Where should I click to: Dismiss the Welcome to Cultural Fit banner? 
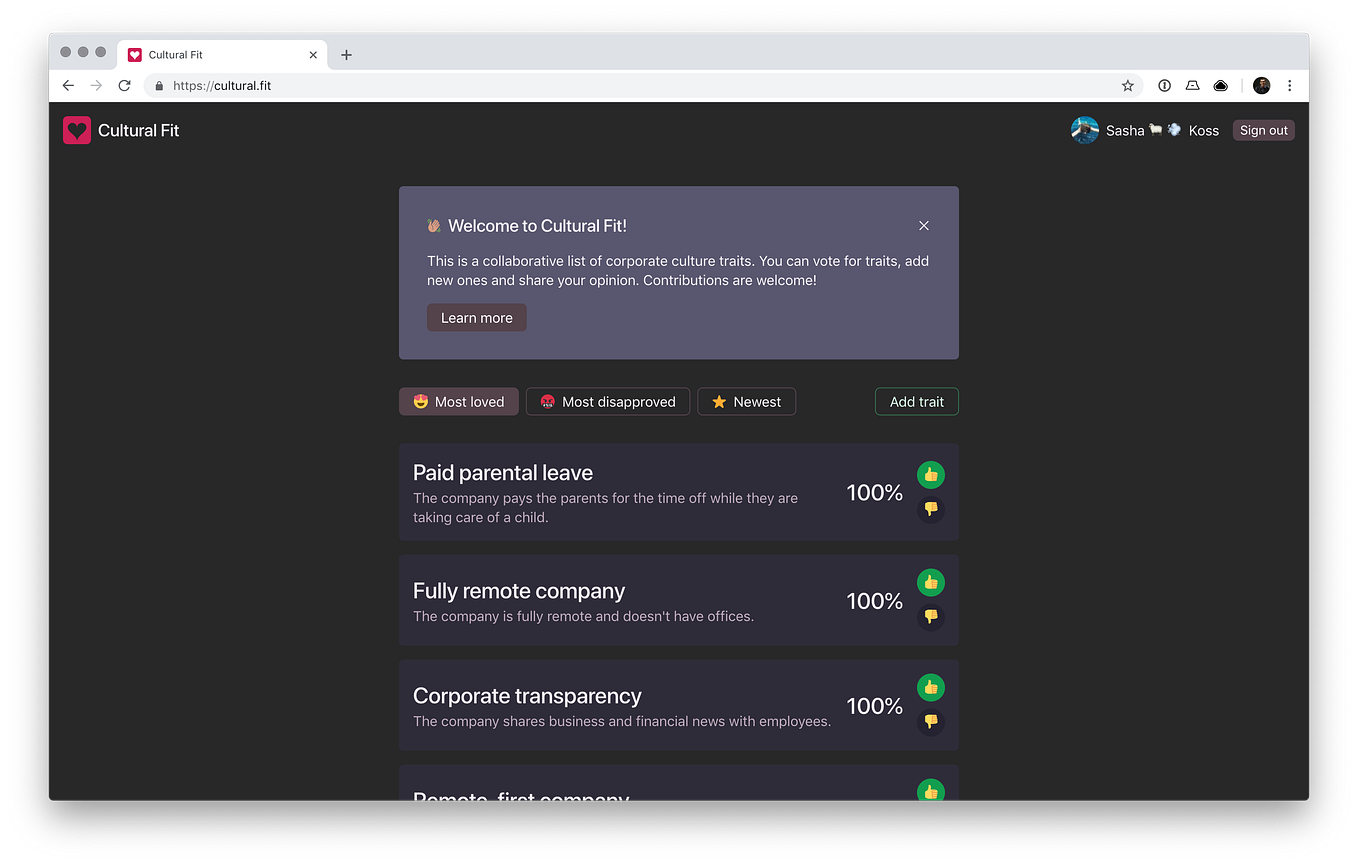pos(923,225)
